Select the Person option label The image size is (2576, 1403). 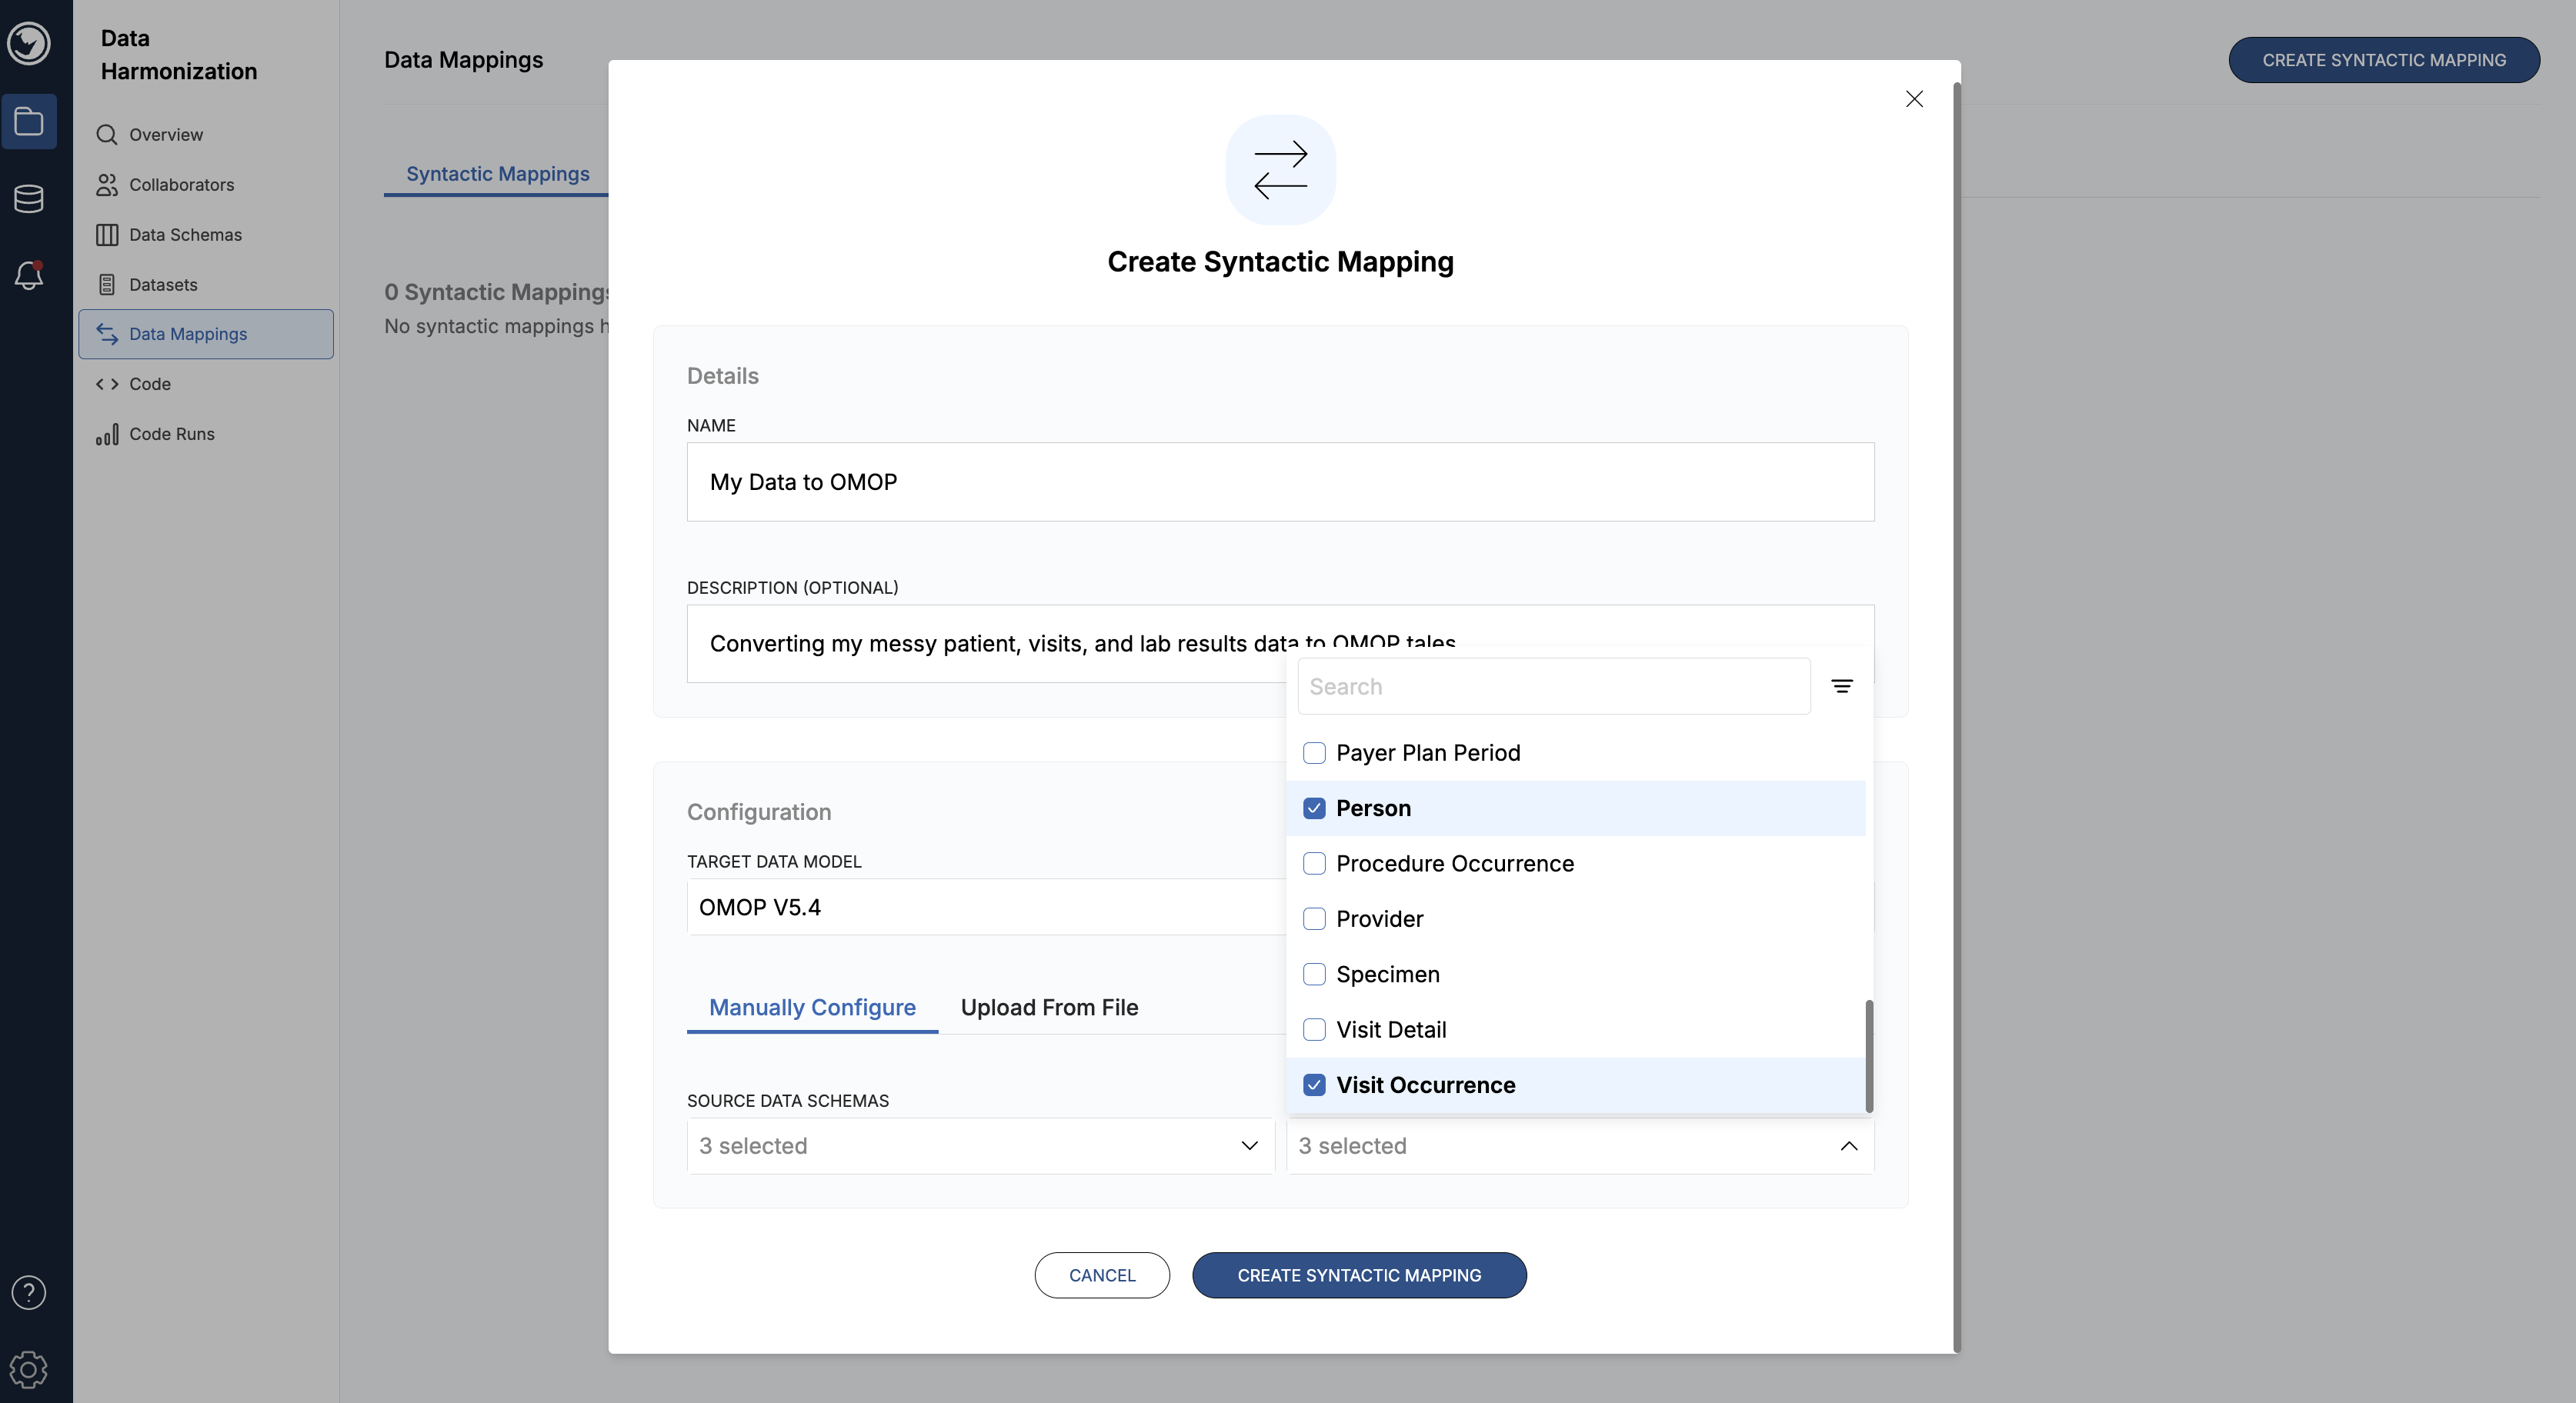tap(1373, 808)
